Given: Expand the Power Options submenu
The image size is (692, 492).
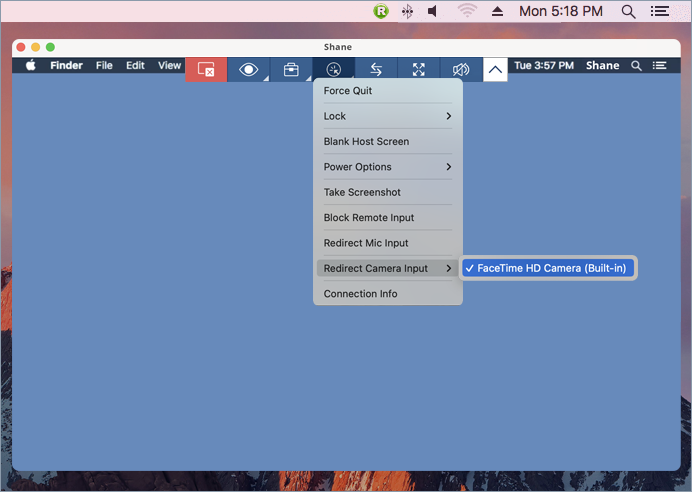Looking at the screenshot, I should [388, 167].
